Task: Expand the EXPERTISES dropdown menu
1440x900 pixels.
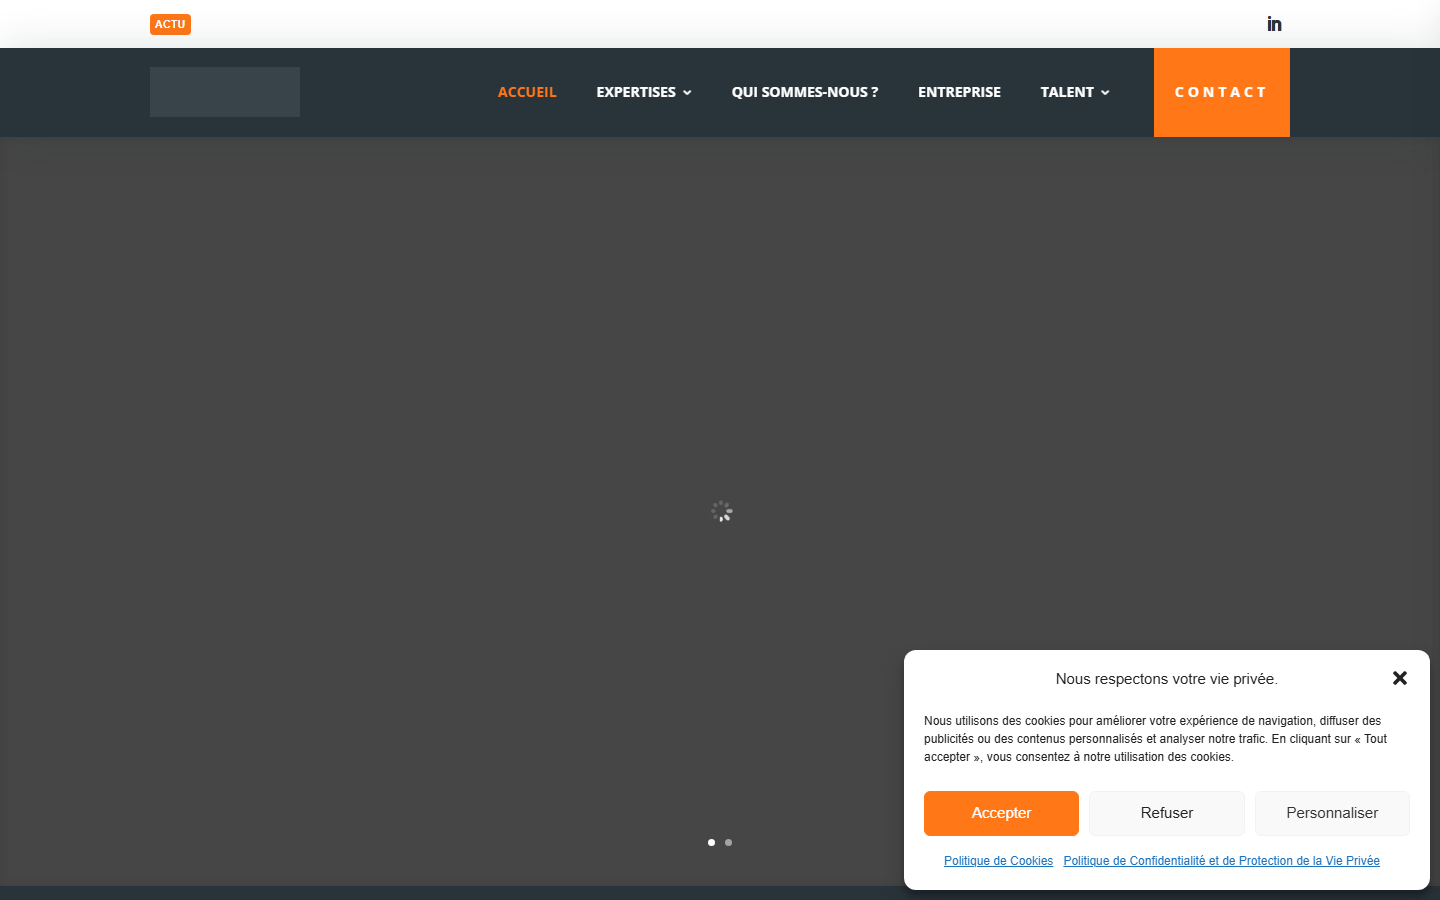Action: click(x=644, y=92)
